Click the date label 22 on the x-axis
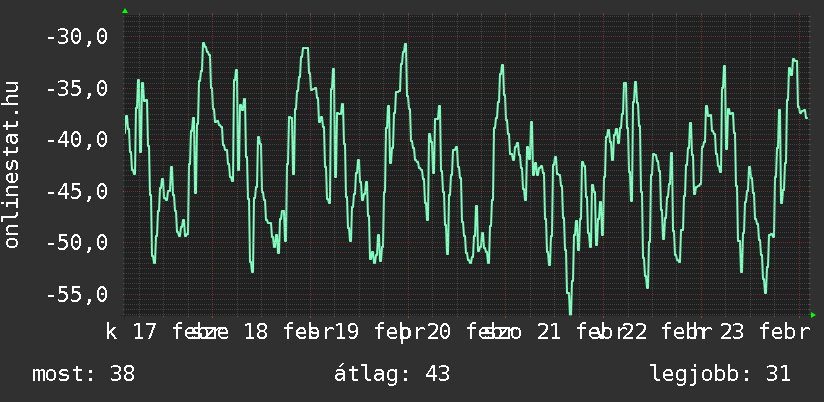This screenshot has width=824, height=402. tap(635, 332)
